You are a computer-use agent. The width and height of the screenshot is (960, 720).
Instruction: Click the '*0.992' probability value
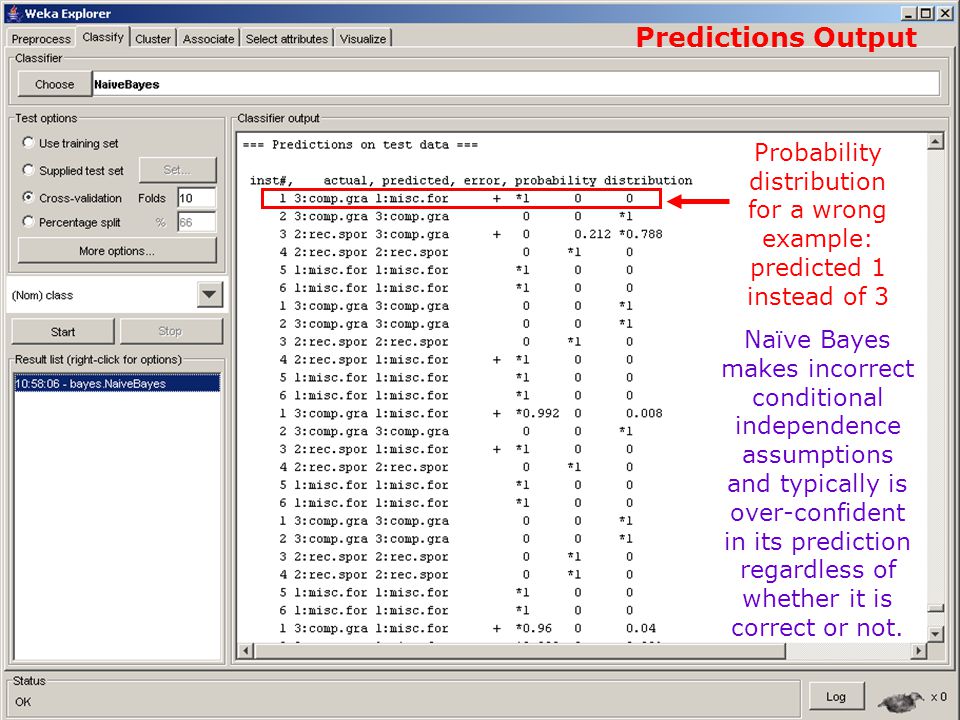tap(537, 413)
